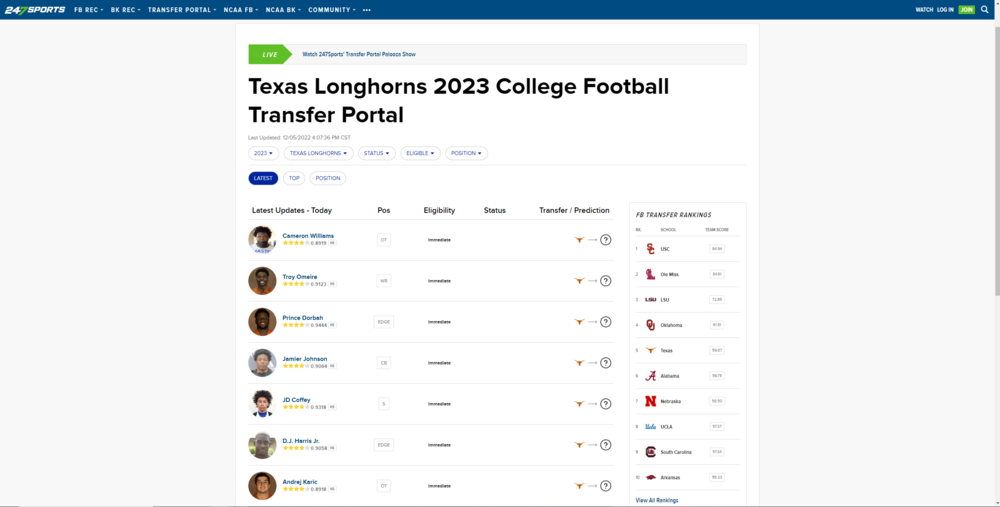Image resolution: width=1000 pixels, height=507 pixels.
Task: Open the three-dots more menu in navbar
Action: tap(367, 9)
